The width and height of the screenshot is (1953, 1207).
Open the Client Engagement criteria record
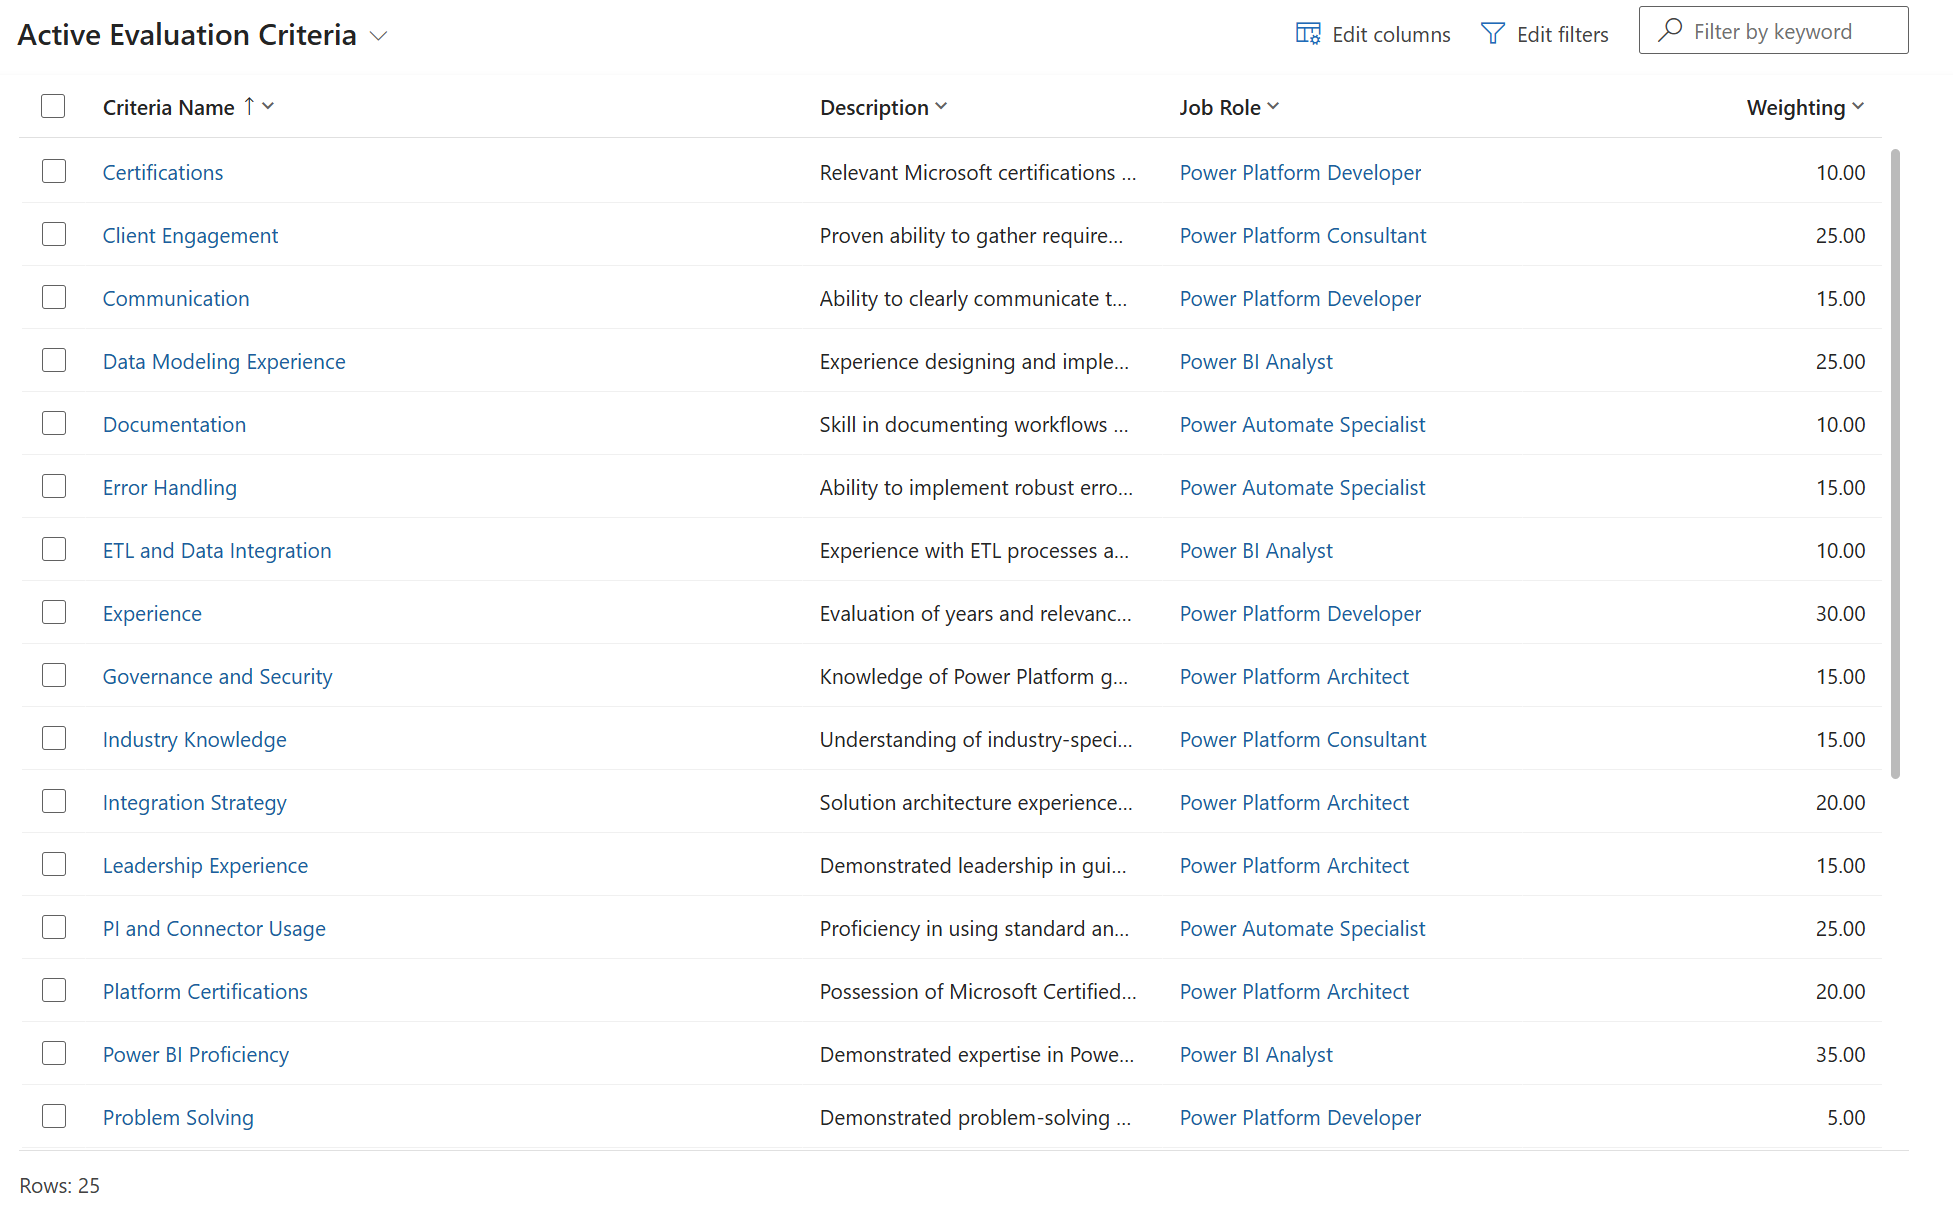click(x=190, y=236)
